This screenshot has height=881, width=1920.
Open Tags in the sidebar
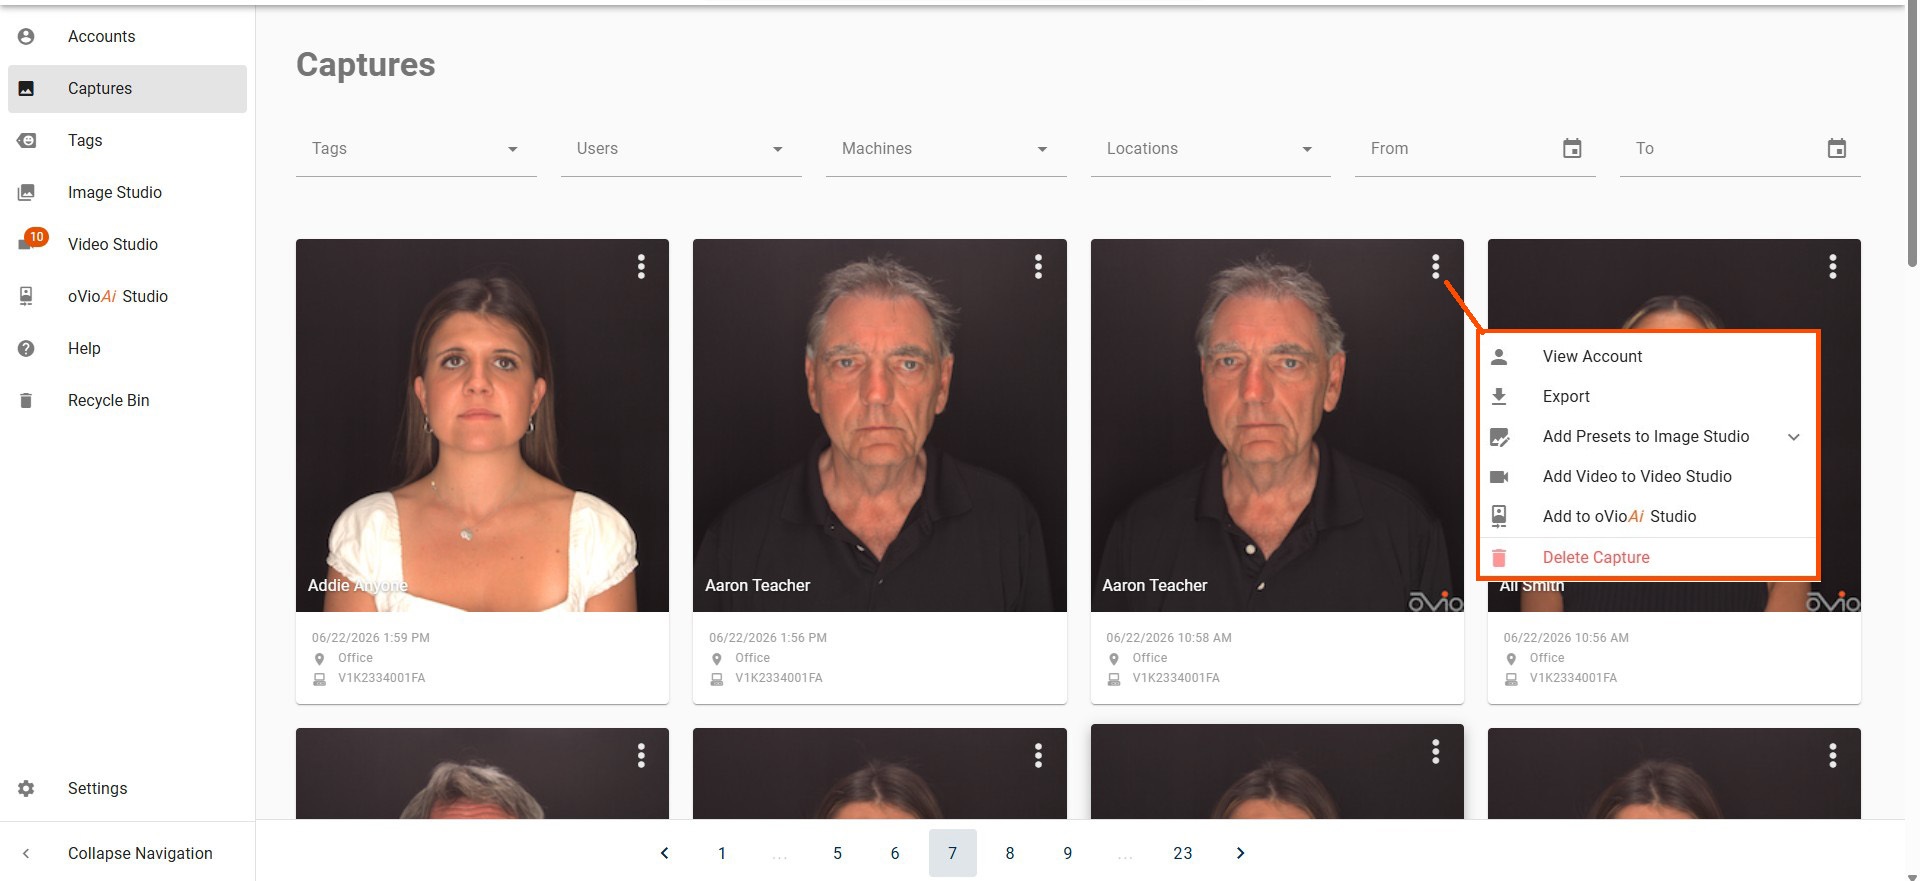pos(127,140)
